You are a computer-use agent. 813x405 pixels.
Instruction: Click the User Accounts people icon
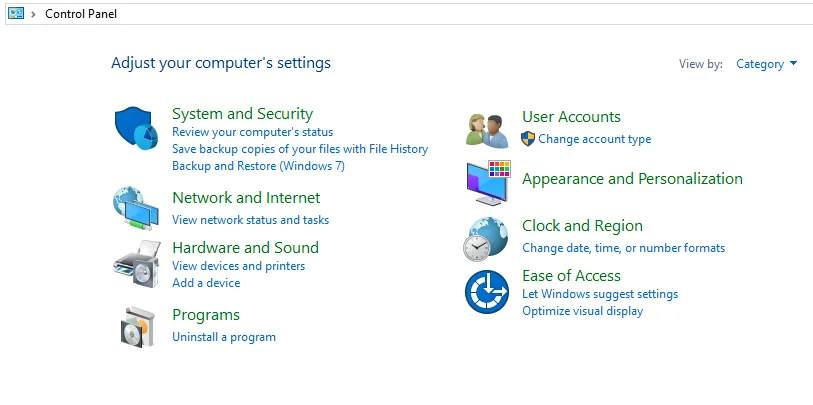(x=487, y=131)
